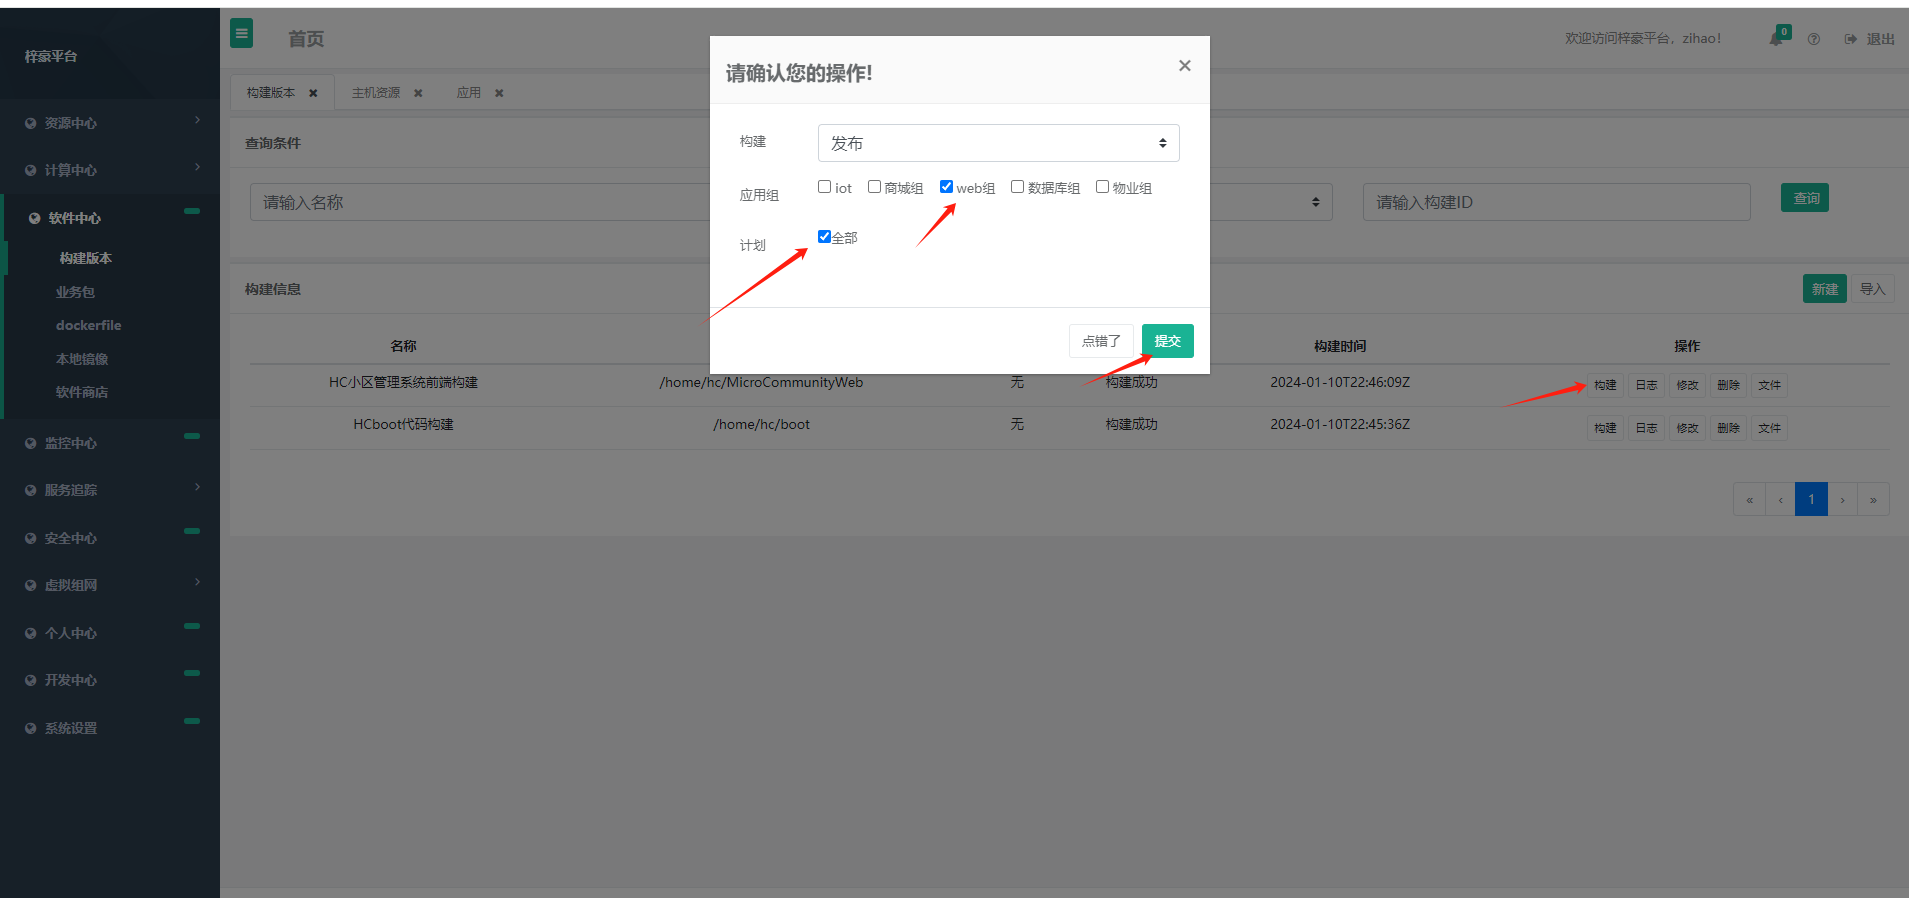This screenshot has height=898, width=1909.
Task: Open the notification bell icon
Action: tap(1777, 39)
